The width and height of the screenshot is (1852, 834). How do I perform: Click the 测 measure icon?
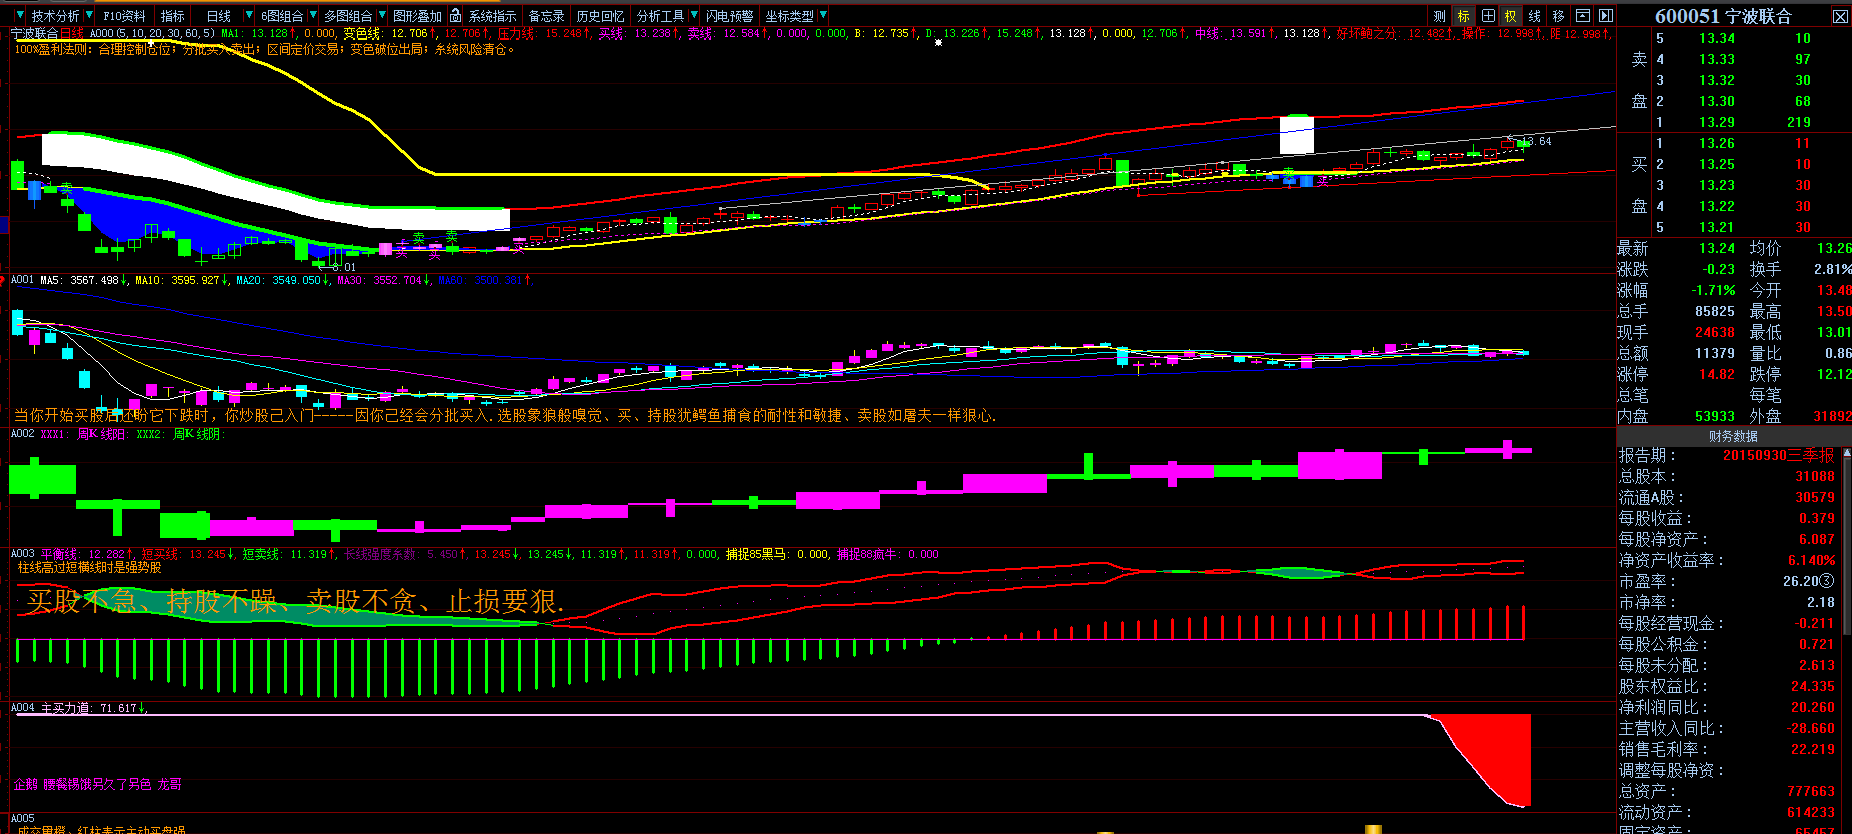(1439, 15)
